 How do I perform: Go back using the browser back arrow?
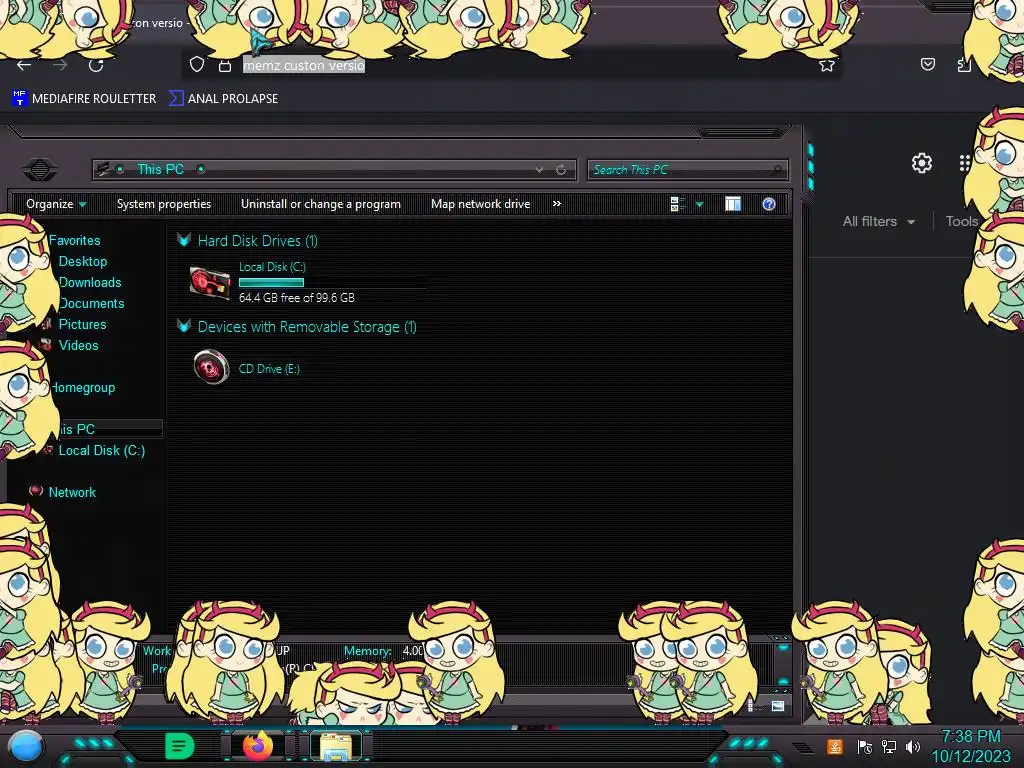24,65
